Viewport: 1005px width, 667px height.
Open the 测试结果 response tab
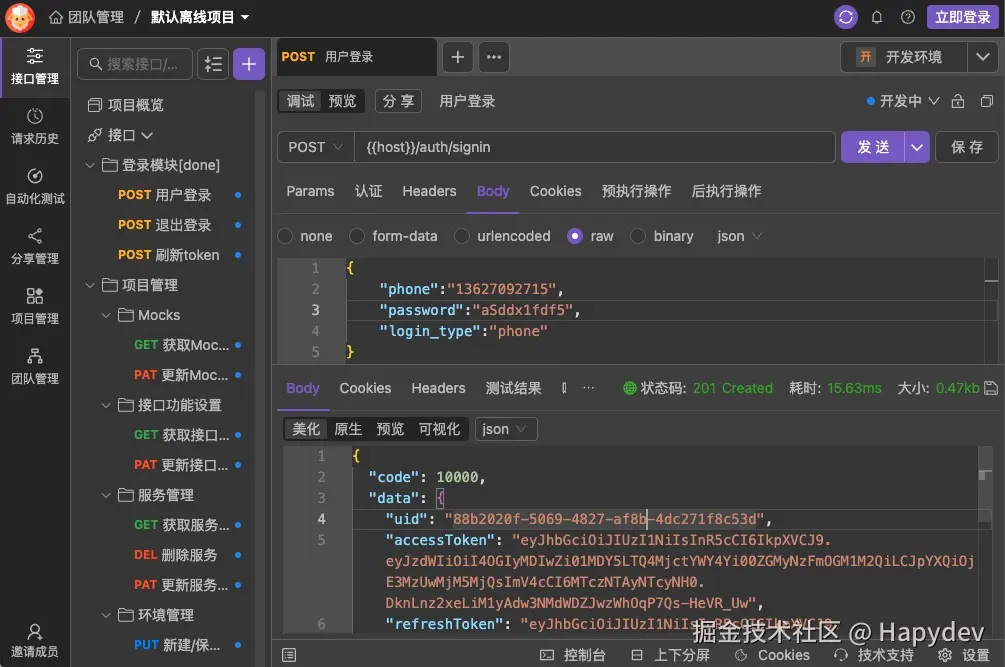[x=513, y=388]
